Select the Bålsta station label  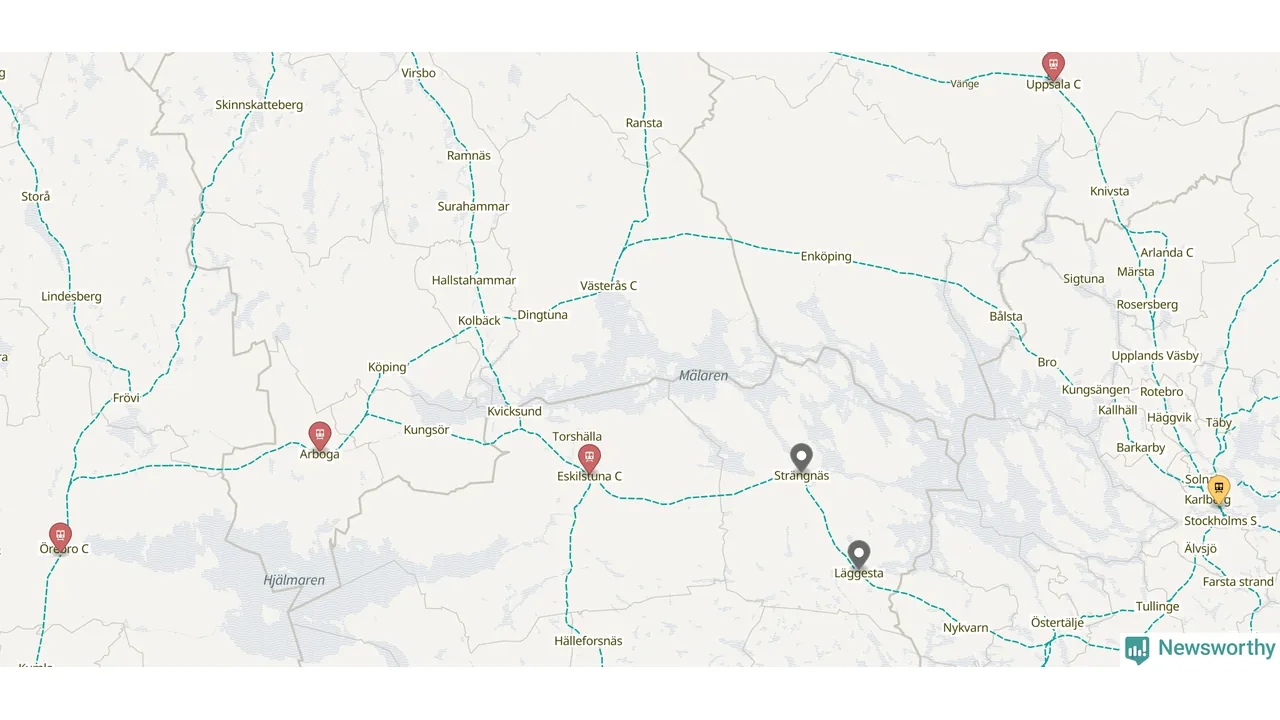(x=1006, y=316)
